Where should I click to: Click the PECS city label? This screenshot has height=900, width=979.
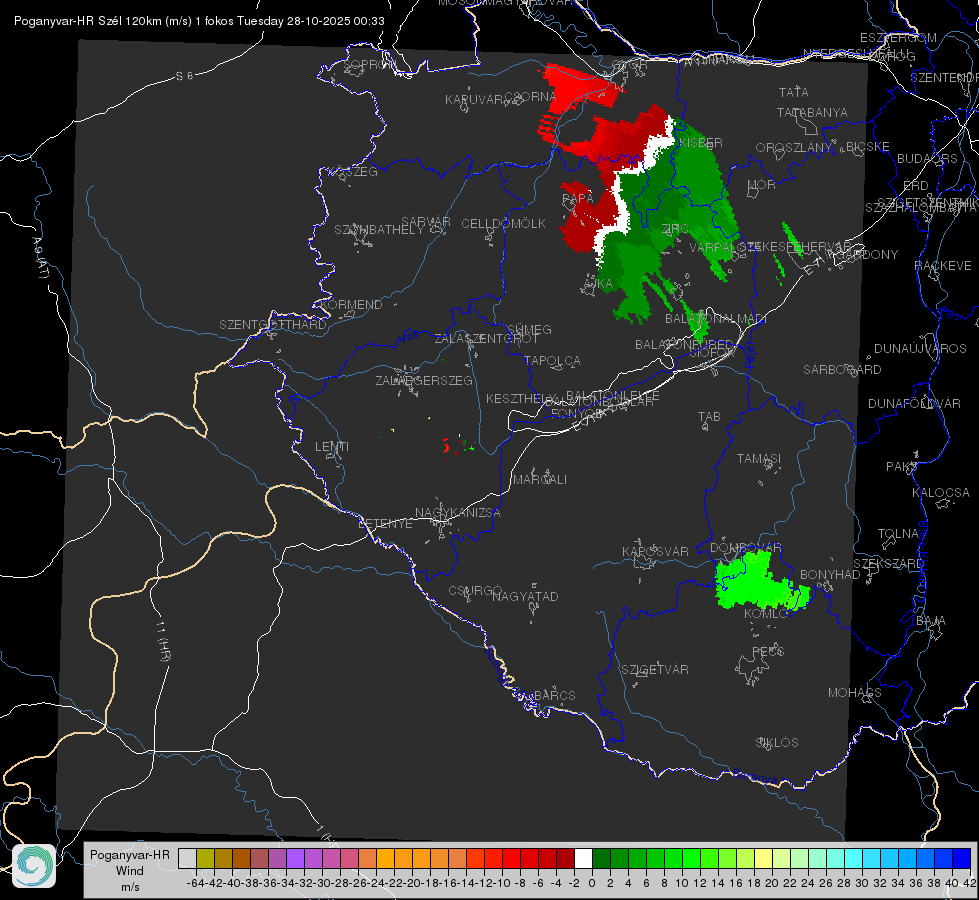pyautogui.click(x=769, y=651)
